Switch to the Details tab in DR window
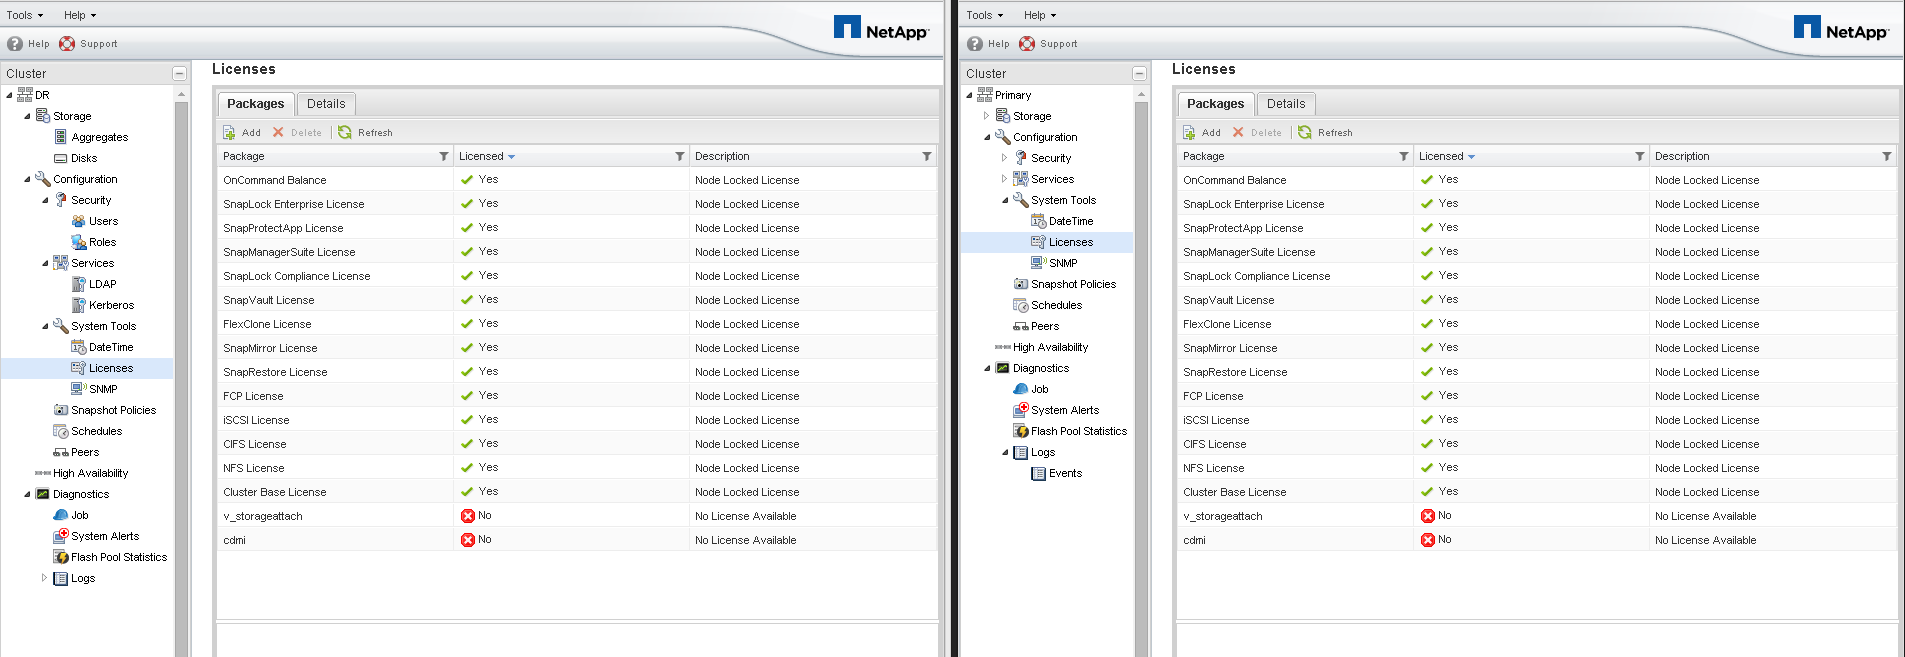The width and height of the screenshot is (1905, 657). point(326,104)
